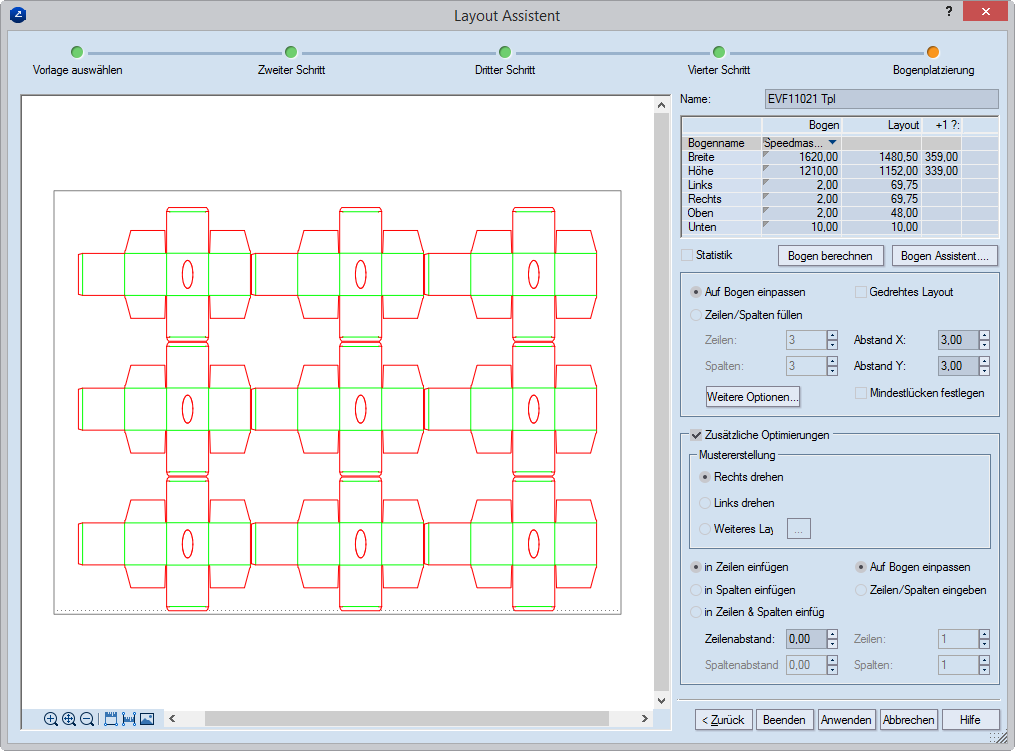Choose in Zeilen & Spalten einfügen

(x=696, y=612)
